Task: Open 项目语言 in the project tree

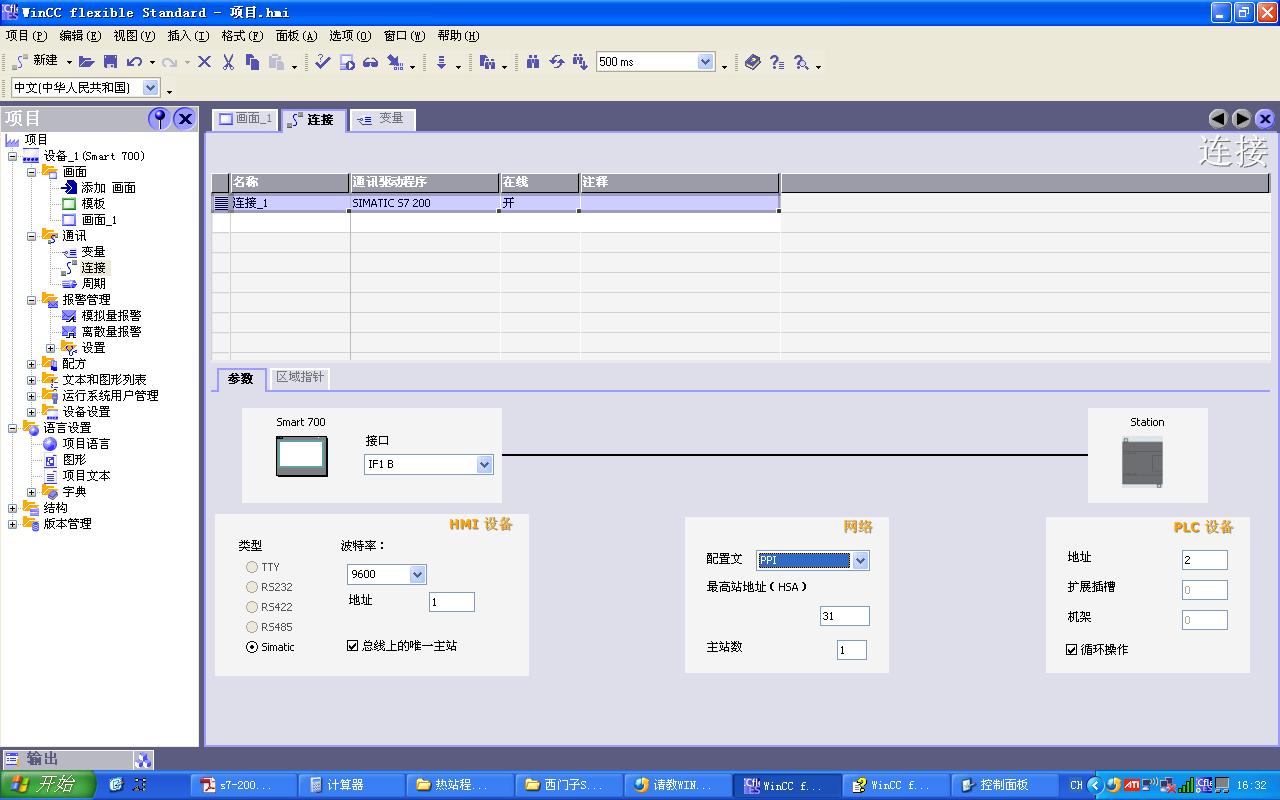Action: coord(86,444)
